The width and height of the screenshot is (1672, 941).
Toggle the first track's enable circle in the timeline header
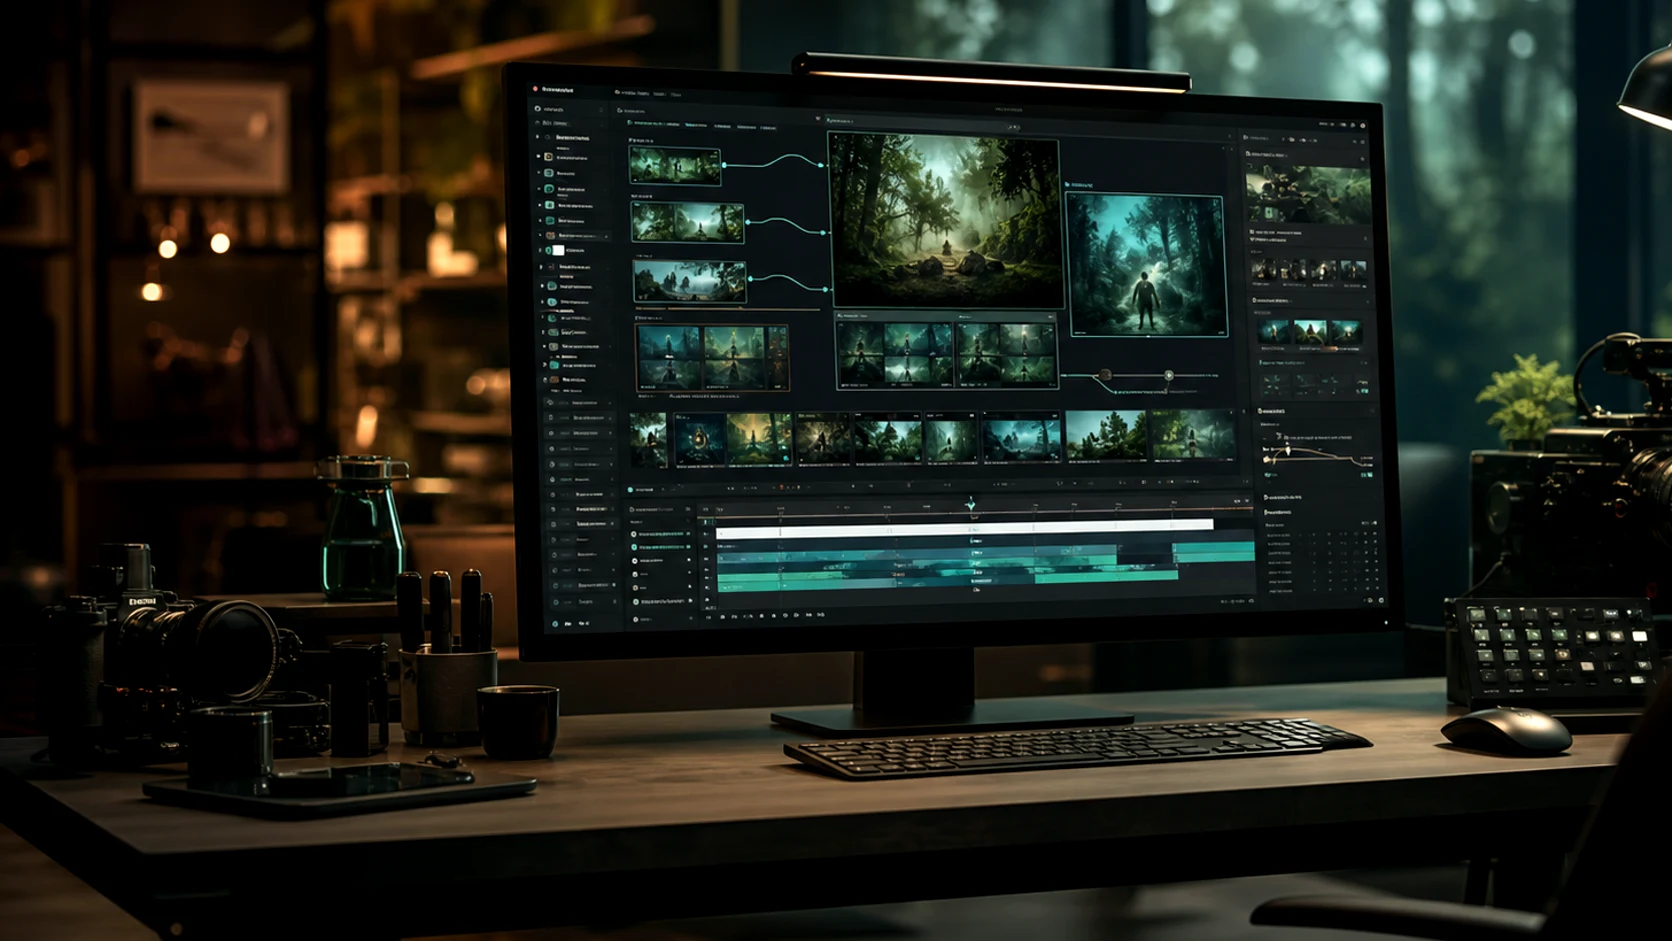[634, 534]
